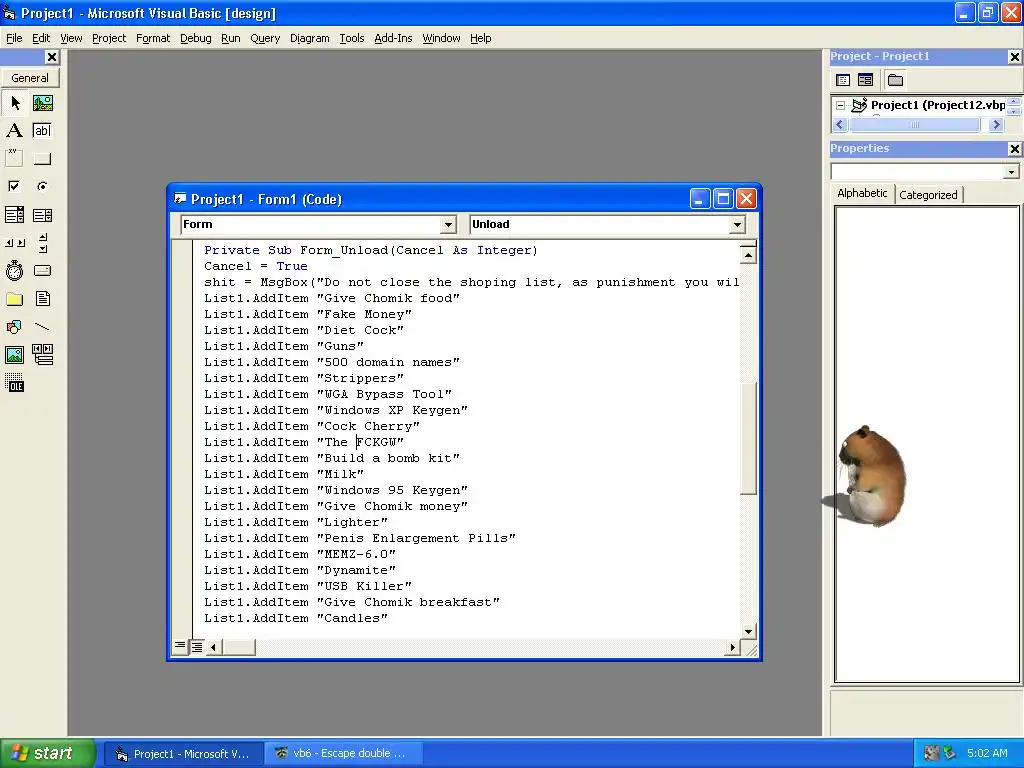
Task: Switch to the Categorized properties tab
Action: (x=928, y=195)
